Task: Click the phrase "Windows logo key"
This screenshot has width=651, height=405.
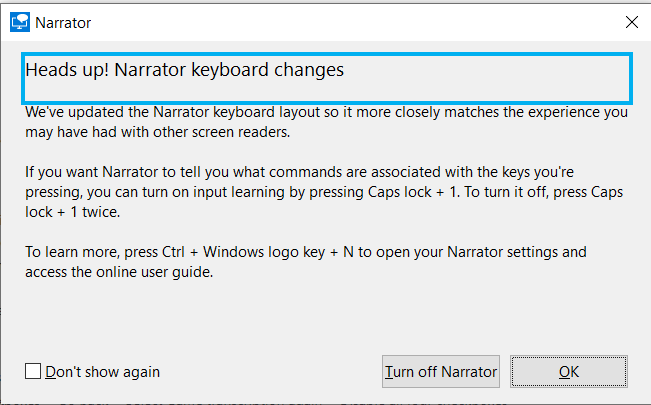Action: [264, 252]
